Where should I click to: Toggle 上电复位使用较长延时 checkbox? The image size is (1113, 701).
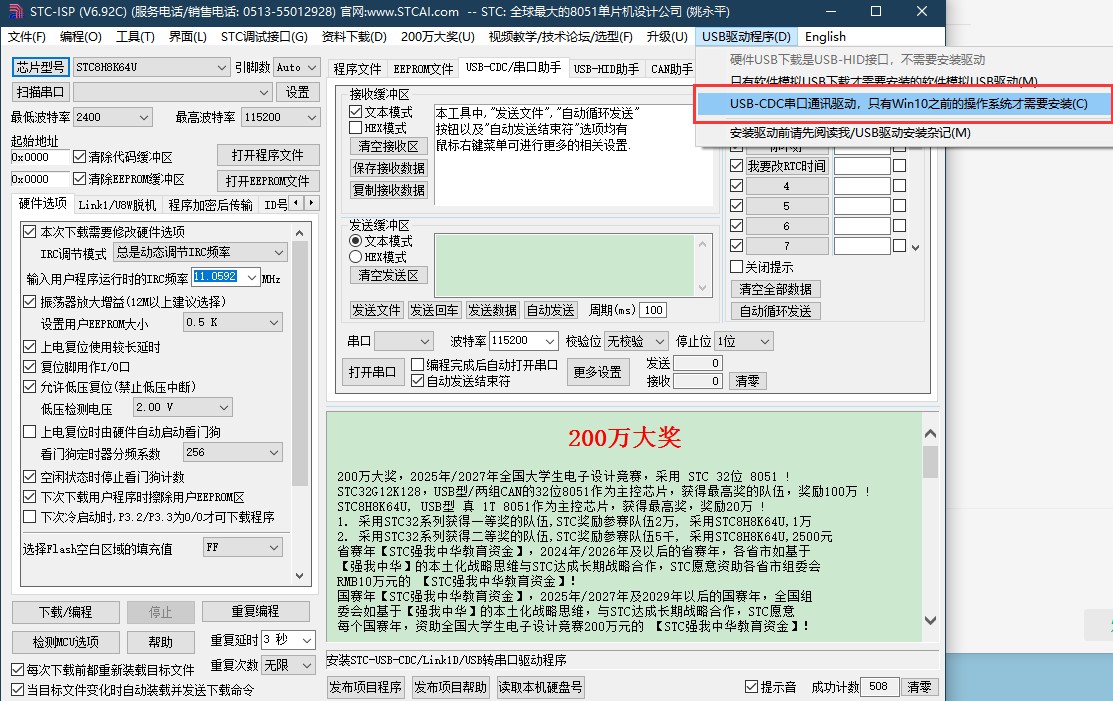click(x=30, y=346)
